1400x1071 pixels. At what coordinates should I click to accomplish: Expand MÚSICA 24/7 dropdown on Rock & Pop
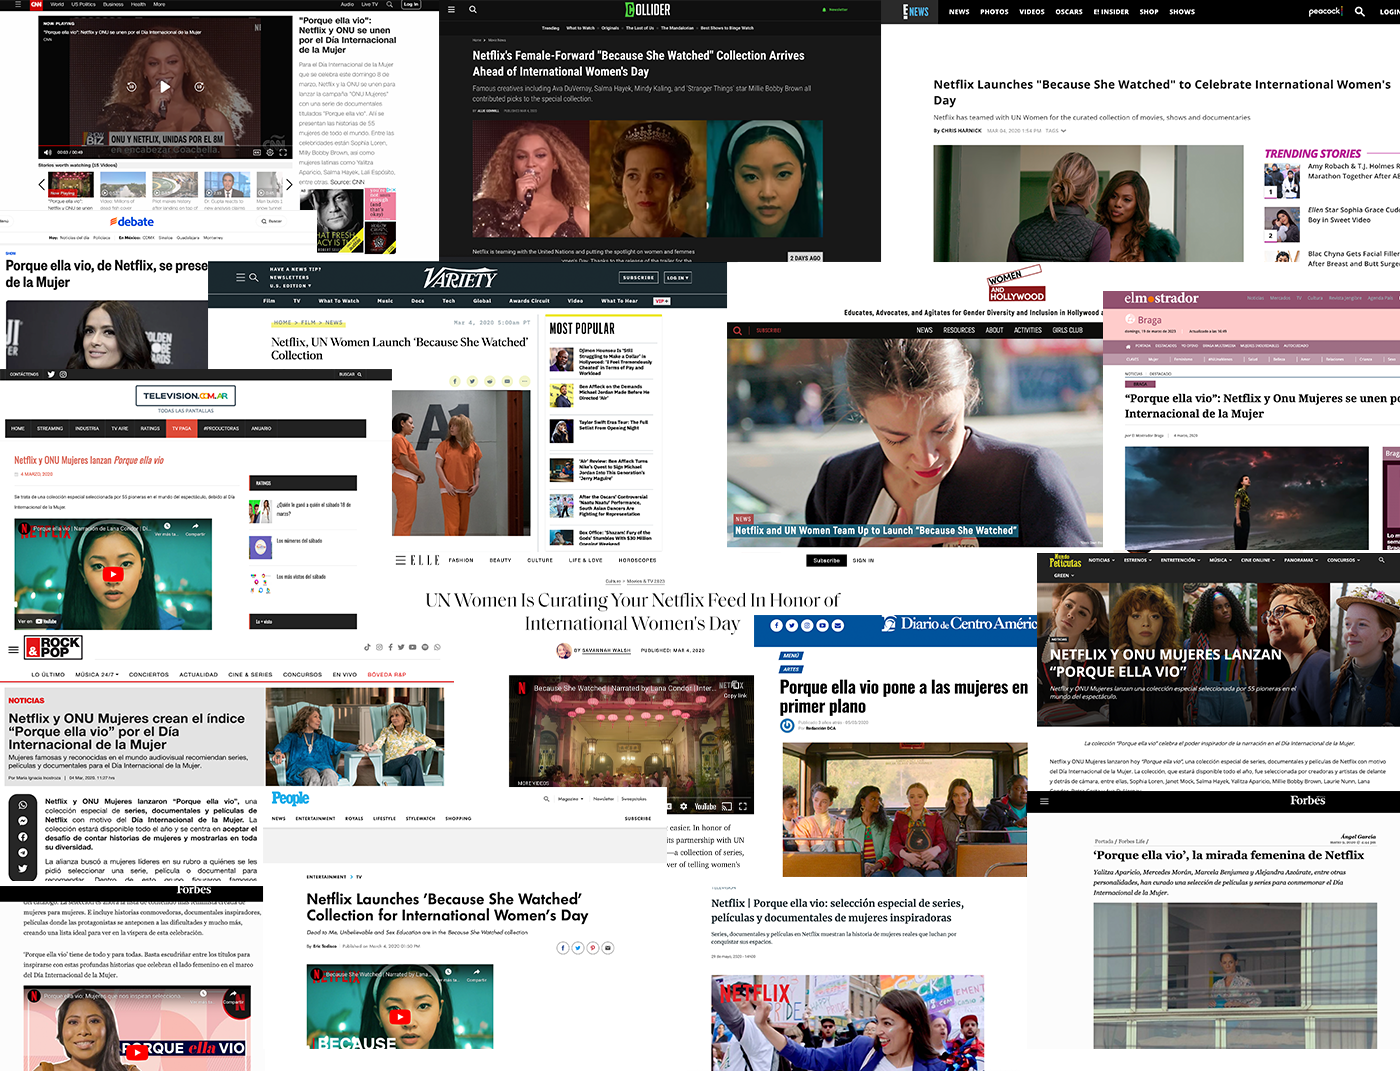coord(97,674)
